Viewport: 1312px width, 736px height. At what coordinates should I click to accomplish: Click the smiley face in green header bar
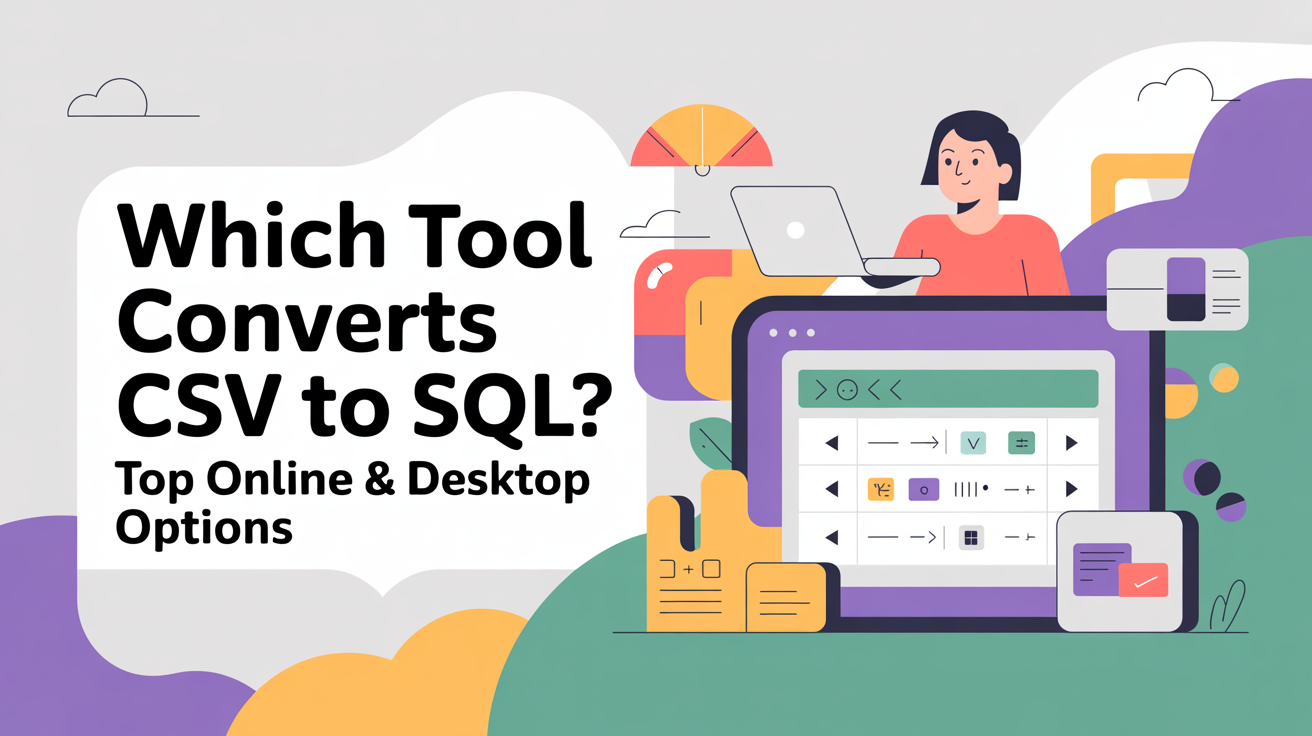coord(847,390)
